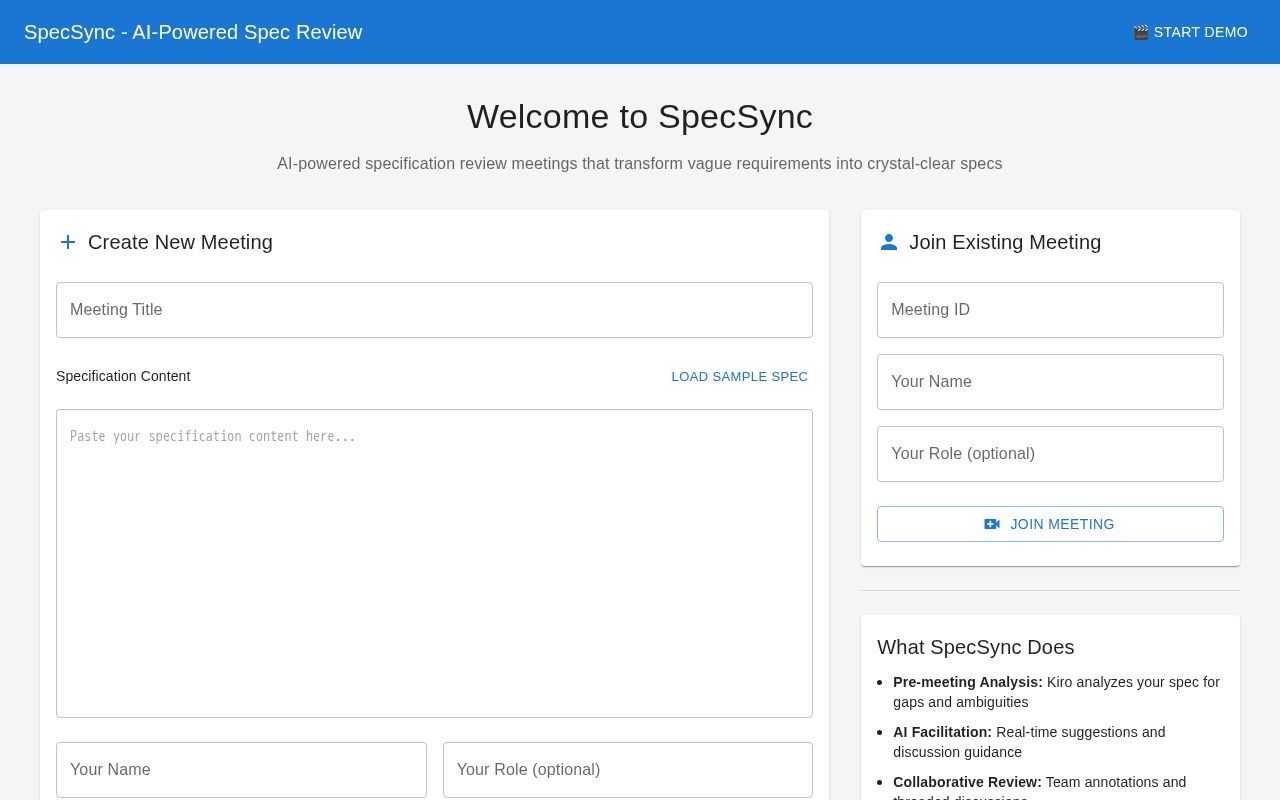Focus the Meeting Title field

pyautogui.click(x=434, y=310)
